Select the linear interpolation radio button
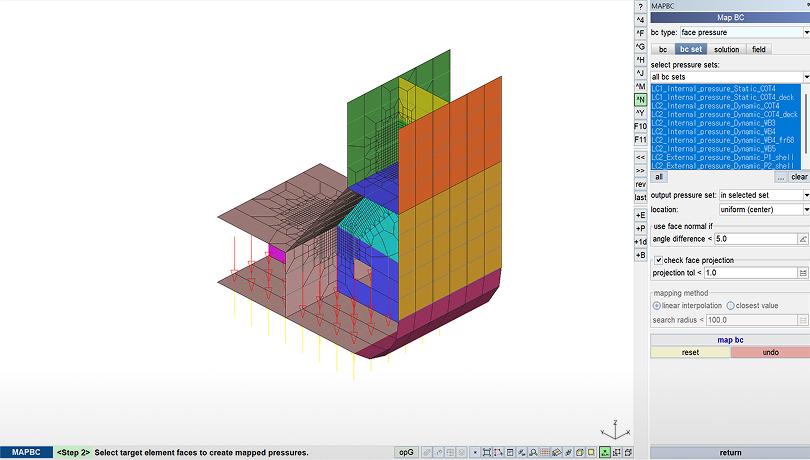 point(656,305)
